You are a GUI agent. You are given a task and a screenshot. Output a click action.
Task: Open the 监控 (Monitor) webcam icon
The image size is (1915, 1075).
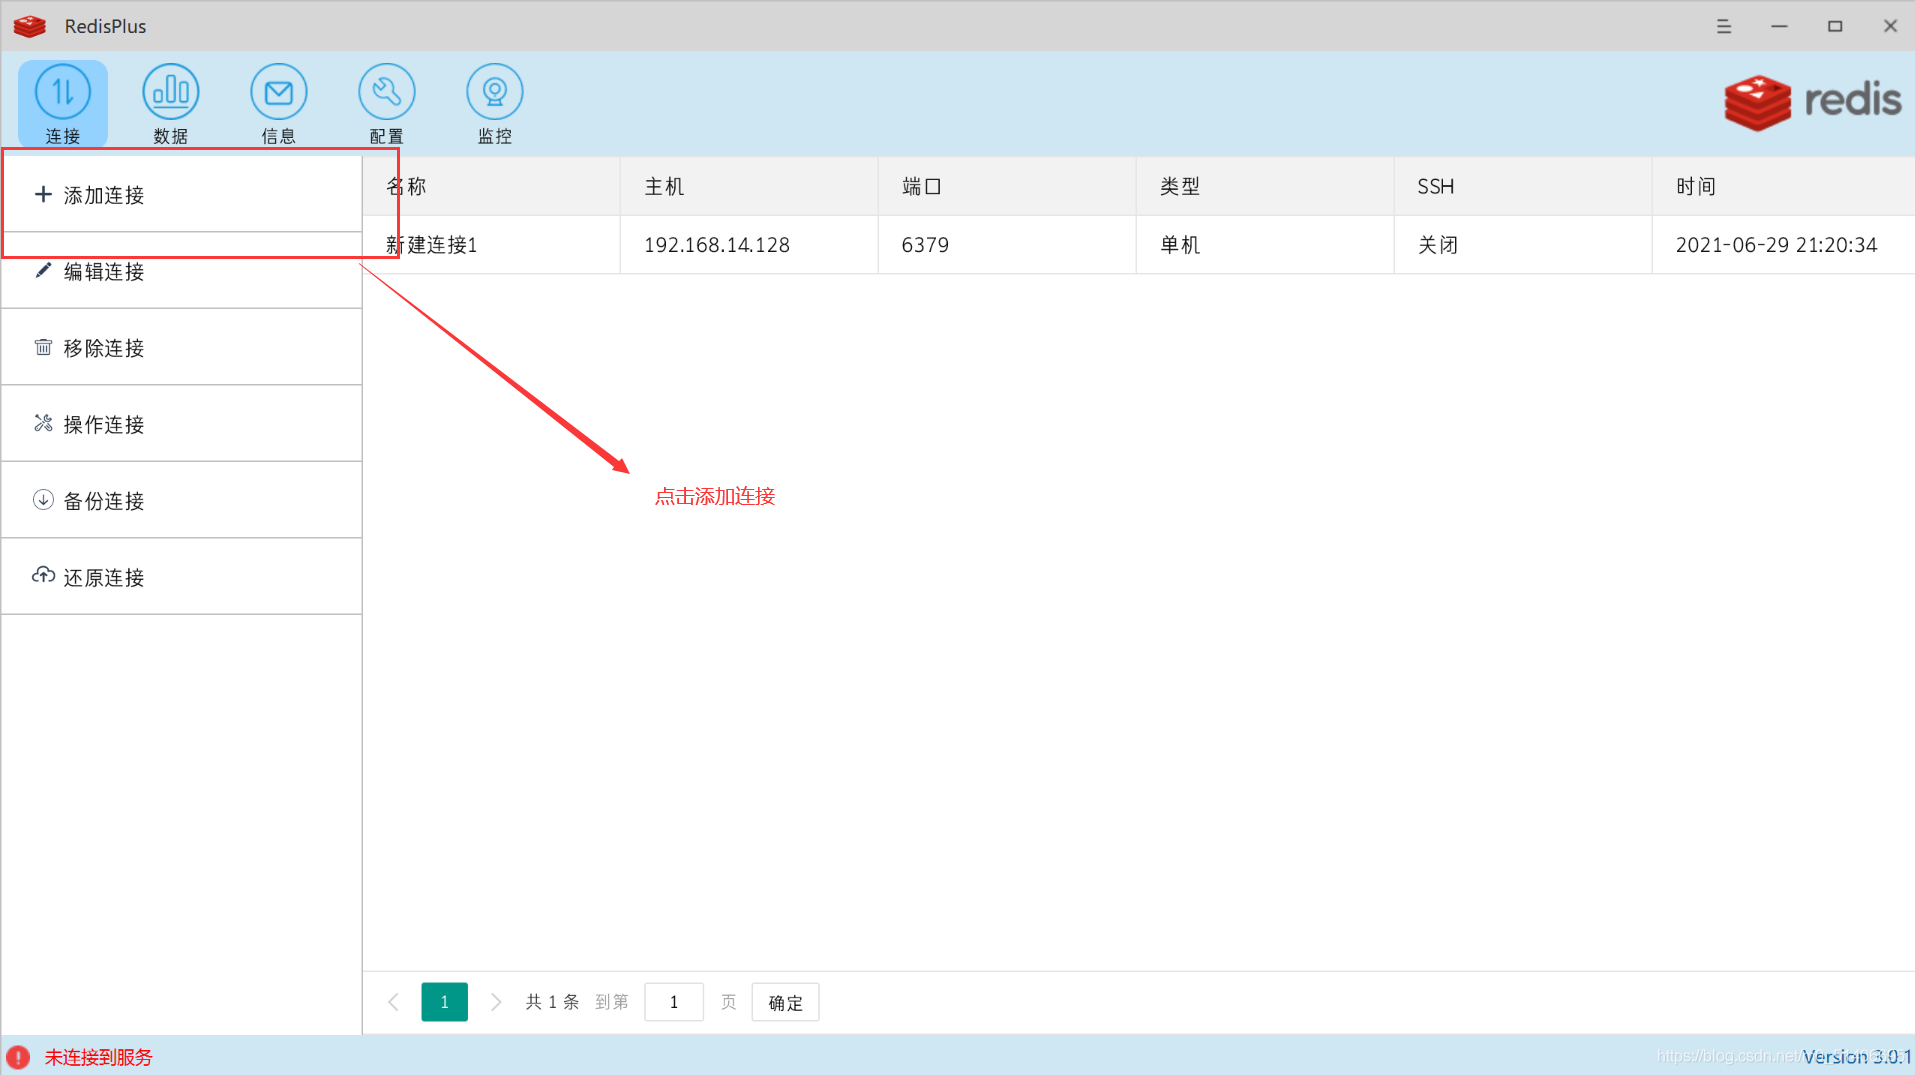point(494,103)
